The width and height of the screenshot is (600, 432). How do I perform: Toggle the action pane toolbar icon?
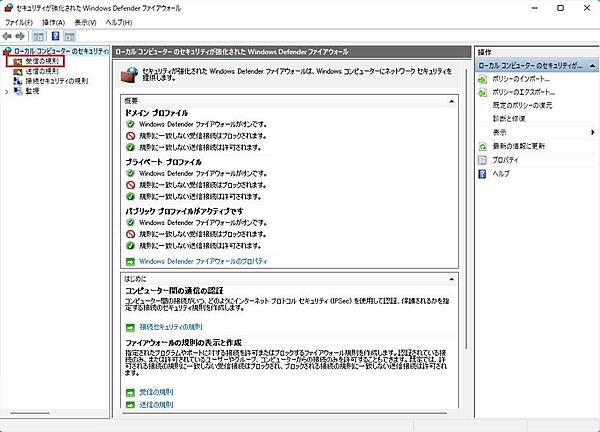pyautogui.click(x=69, y=36)
